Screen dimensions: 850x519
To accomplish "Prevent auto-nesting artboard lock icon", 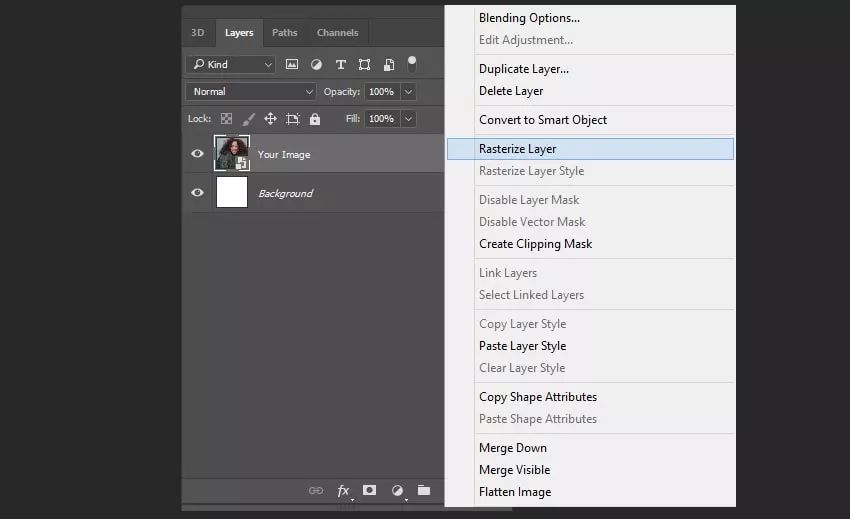I will pos(293,119).
